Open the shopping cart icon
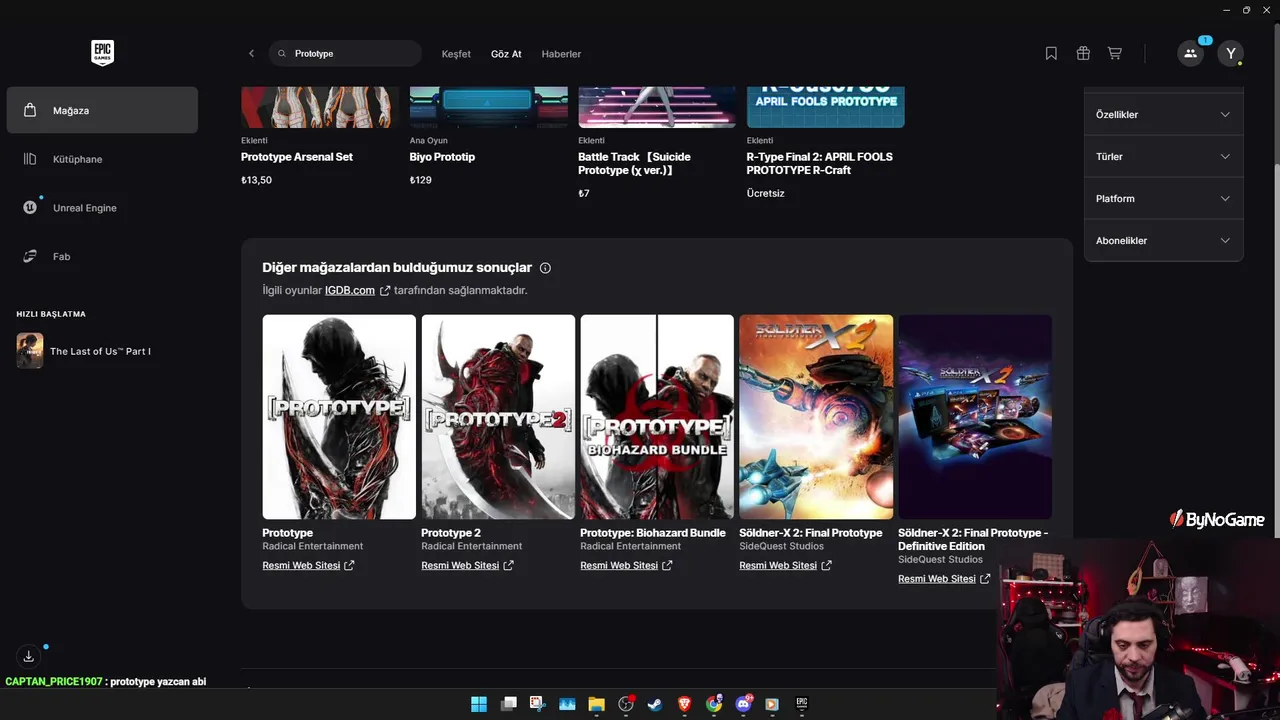Viewport: 1280px width, 720px height. [1115, 54]
